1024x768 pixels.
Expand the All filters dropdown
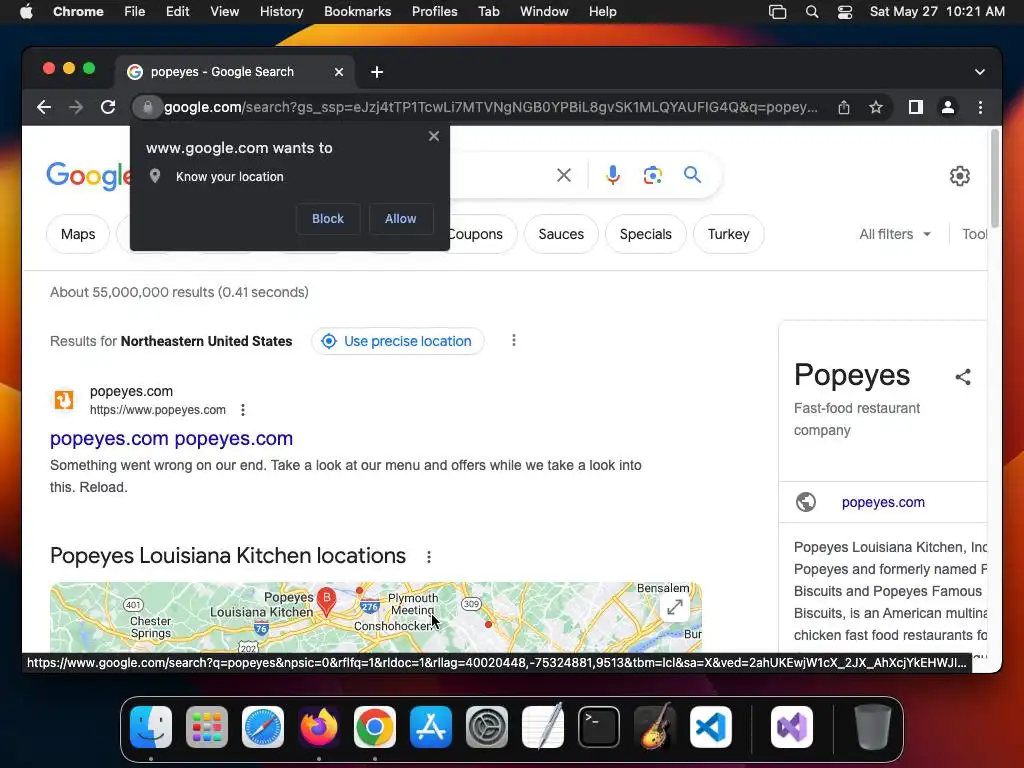coord(895,234)
